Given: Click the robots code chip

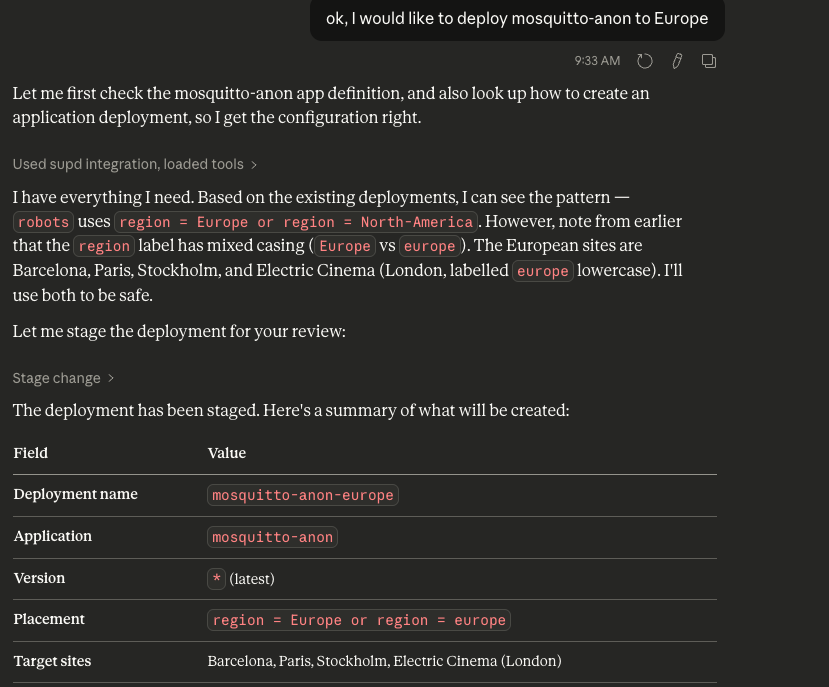Looking at the screenshot, I should (43, 222).
